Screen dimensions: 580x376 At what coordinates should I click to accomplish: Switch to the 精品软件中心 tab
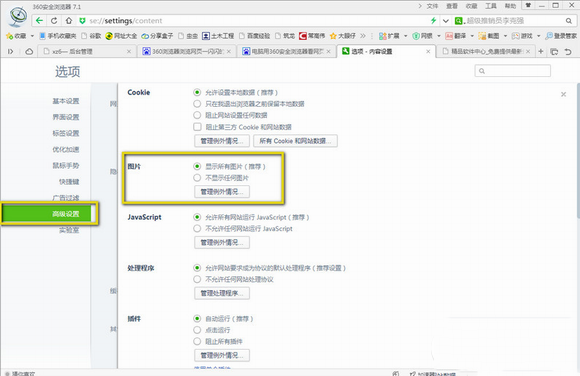(x=487, y=51)
